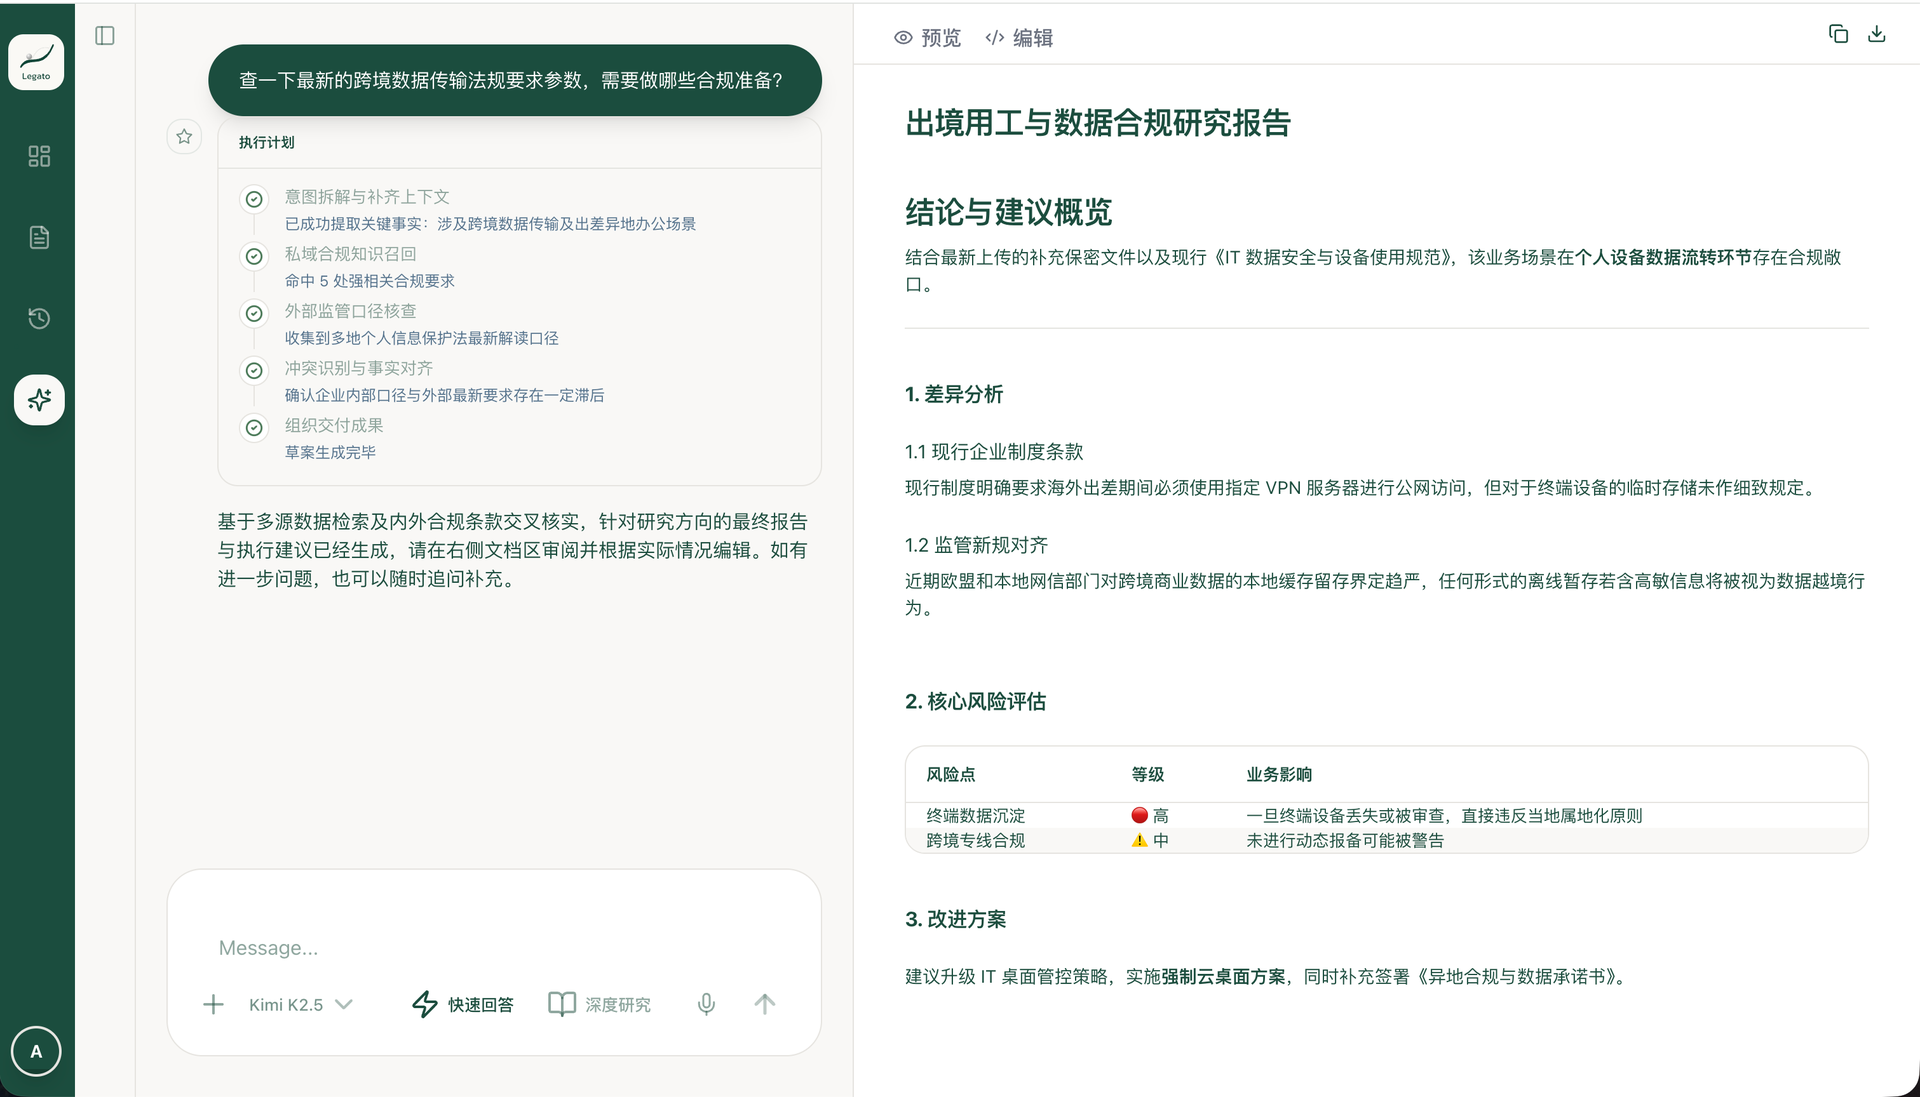The image size is (1920, 1097).
Task: Click the step text 收集到多地个人信息保护法最新解读口径
Action: click(x=422, y=338)
